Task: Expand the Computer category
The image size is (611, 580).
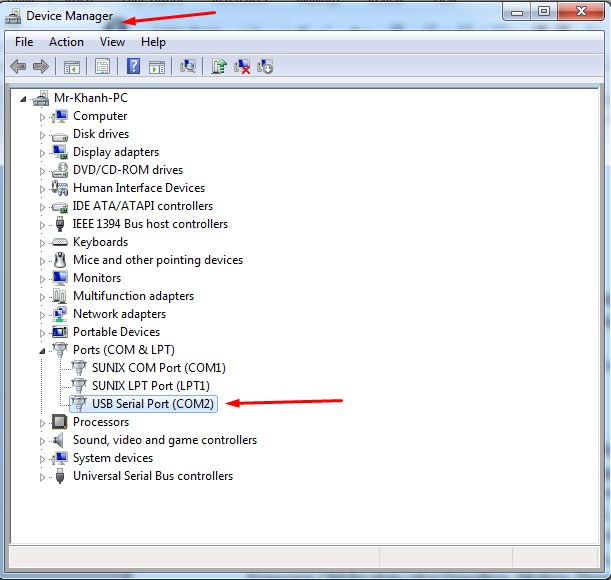Action: [x=42, y=117]
